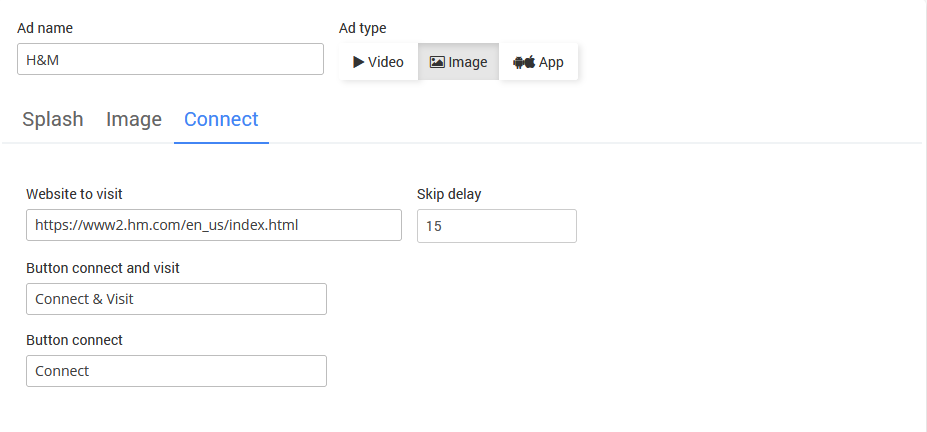Click the Ad type label
The width and height of the screenshot is (927, 432).
point(363,28)
